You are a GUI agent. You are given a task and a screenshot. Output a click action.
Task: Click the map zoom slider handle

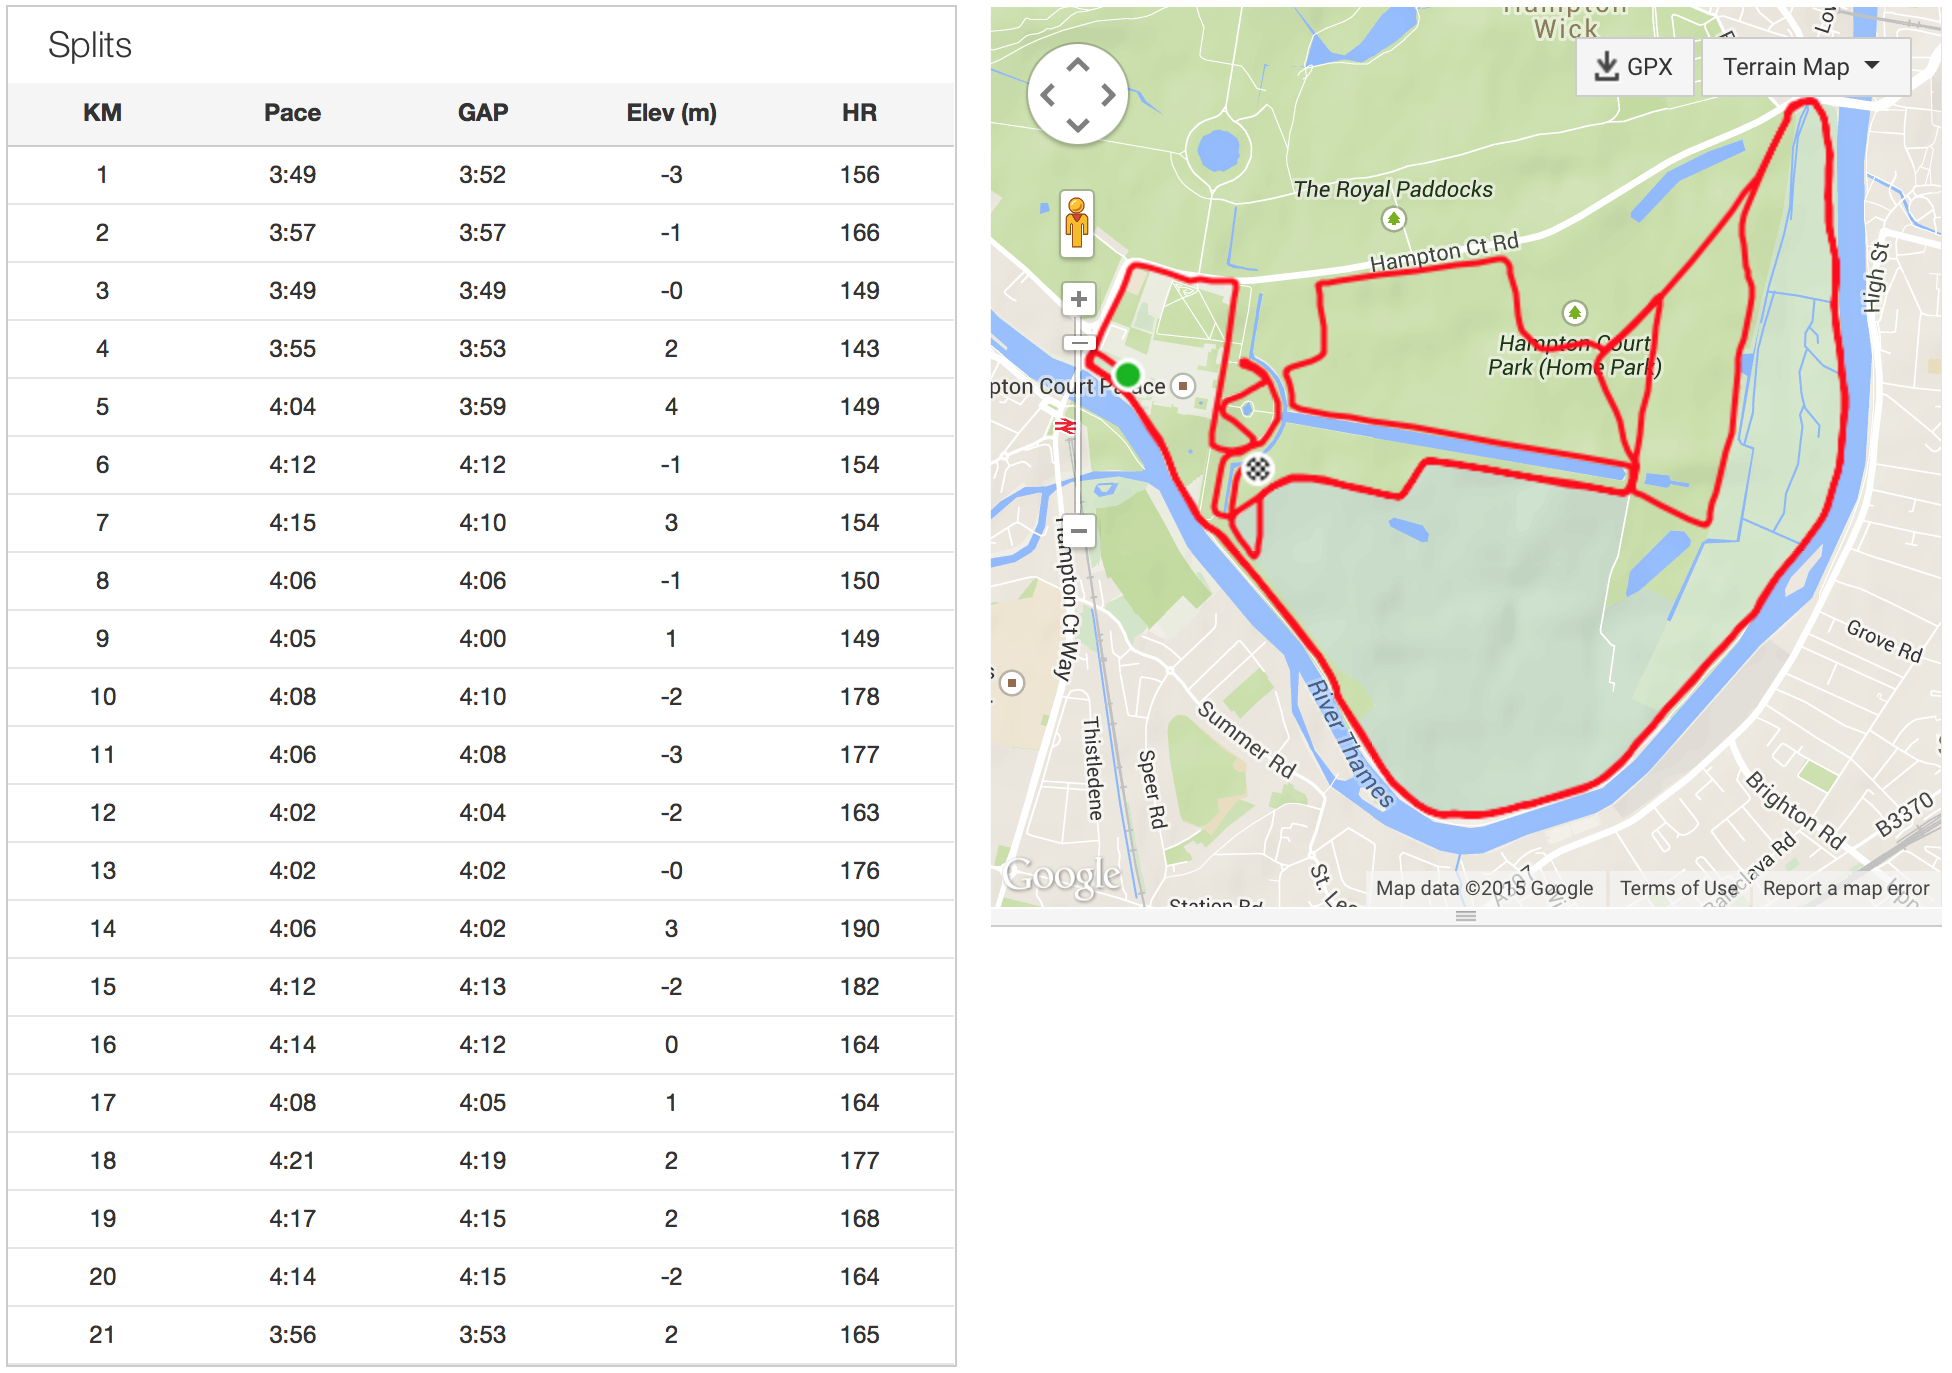pyautogui.click(x=1078, y=342)
